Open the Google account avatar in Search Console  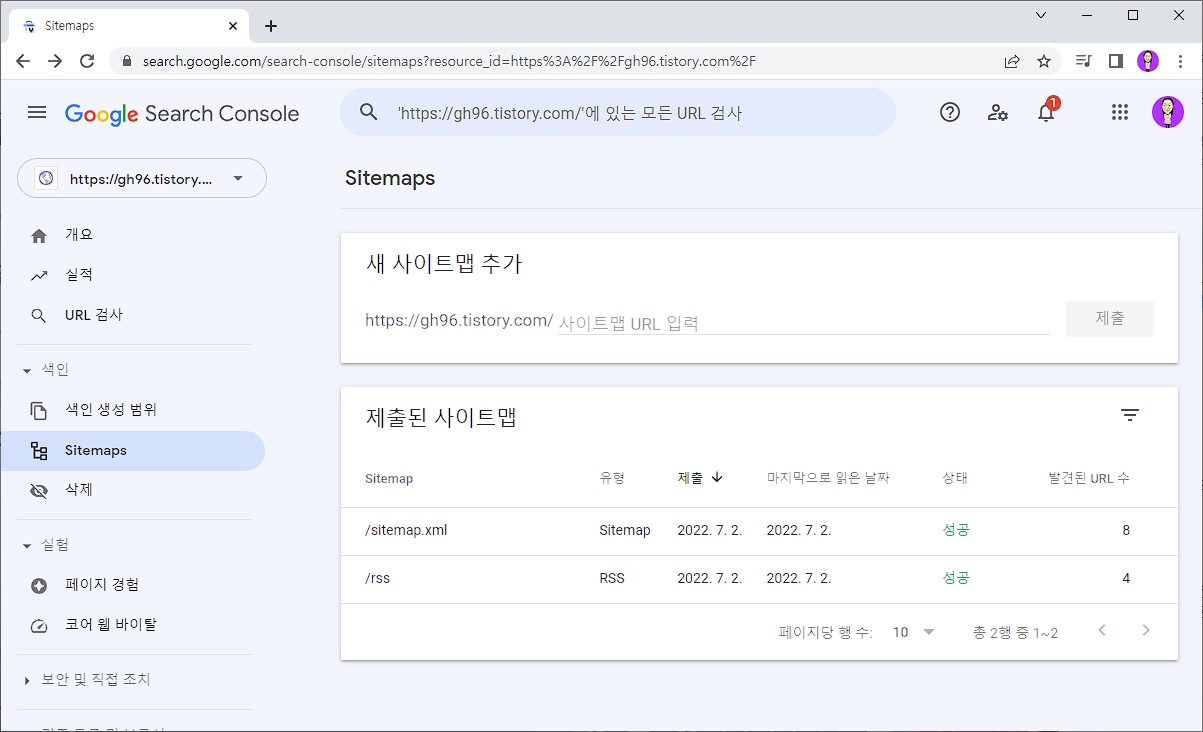[1167, 112]
